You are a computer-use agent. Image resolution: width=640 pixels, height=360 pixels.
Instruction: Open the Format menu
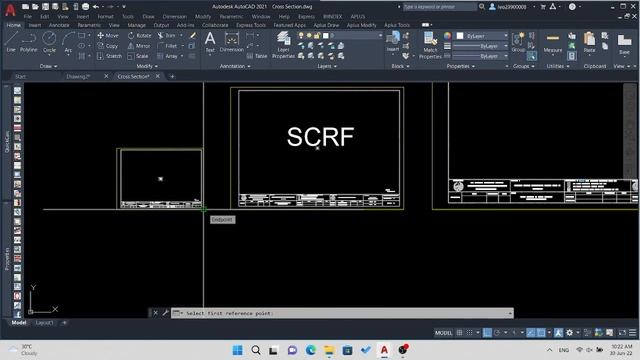pyautogui.click(x=105, y=17)
